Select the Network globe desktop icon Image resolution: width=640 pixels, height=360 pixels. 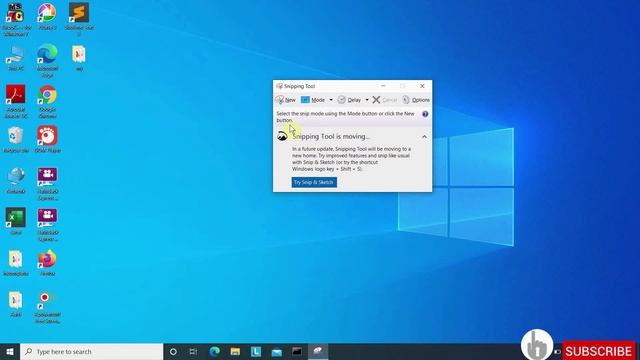click(16, 180)
